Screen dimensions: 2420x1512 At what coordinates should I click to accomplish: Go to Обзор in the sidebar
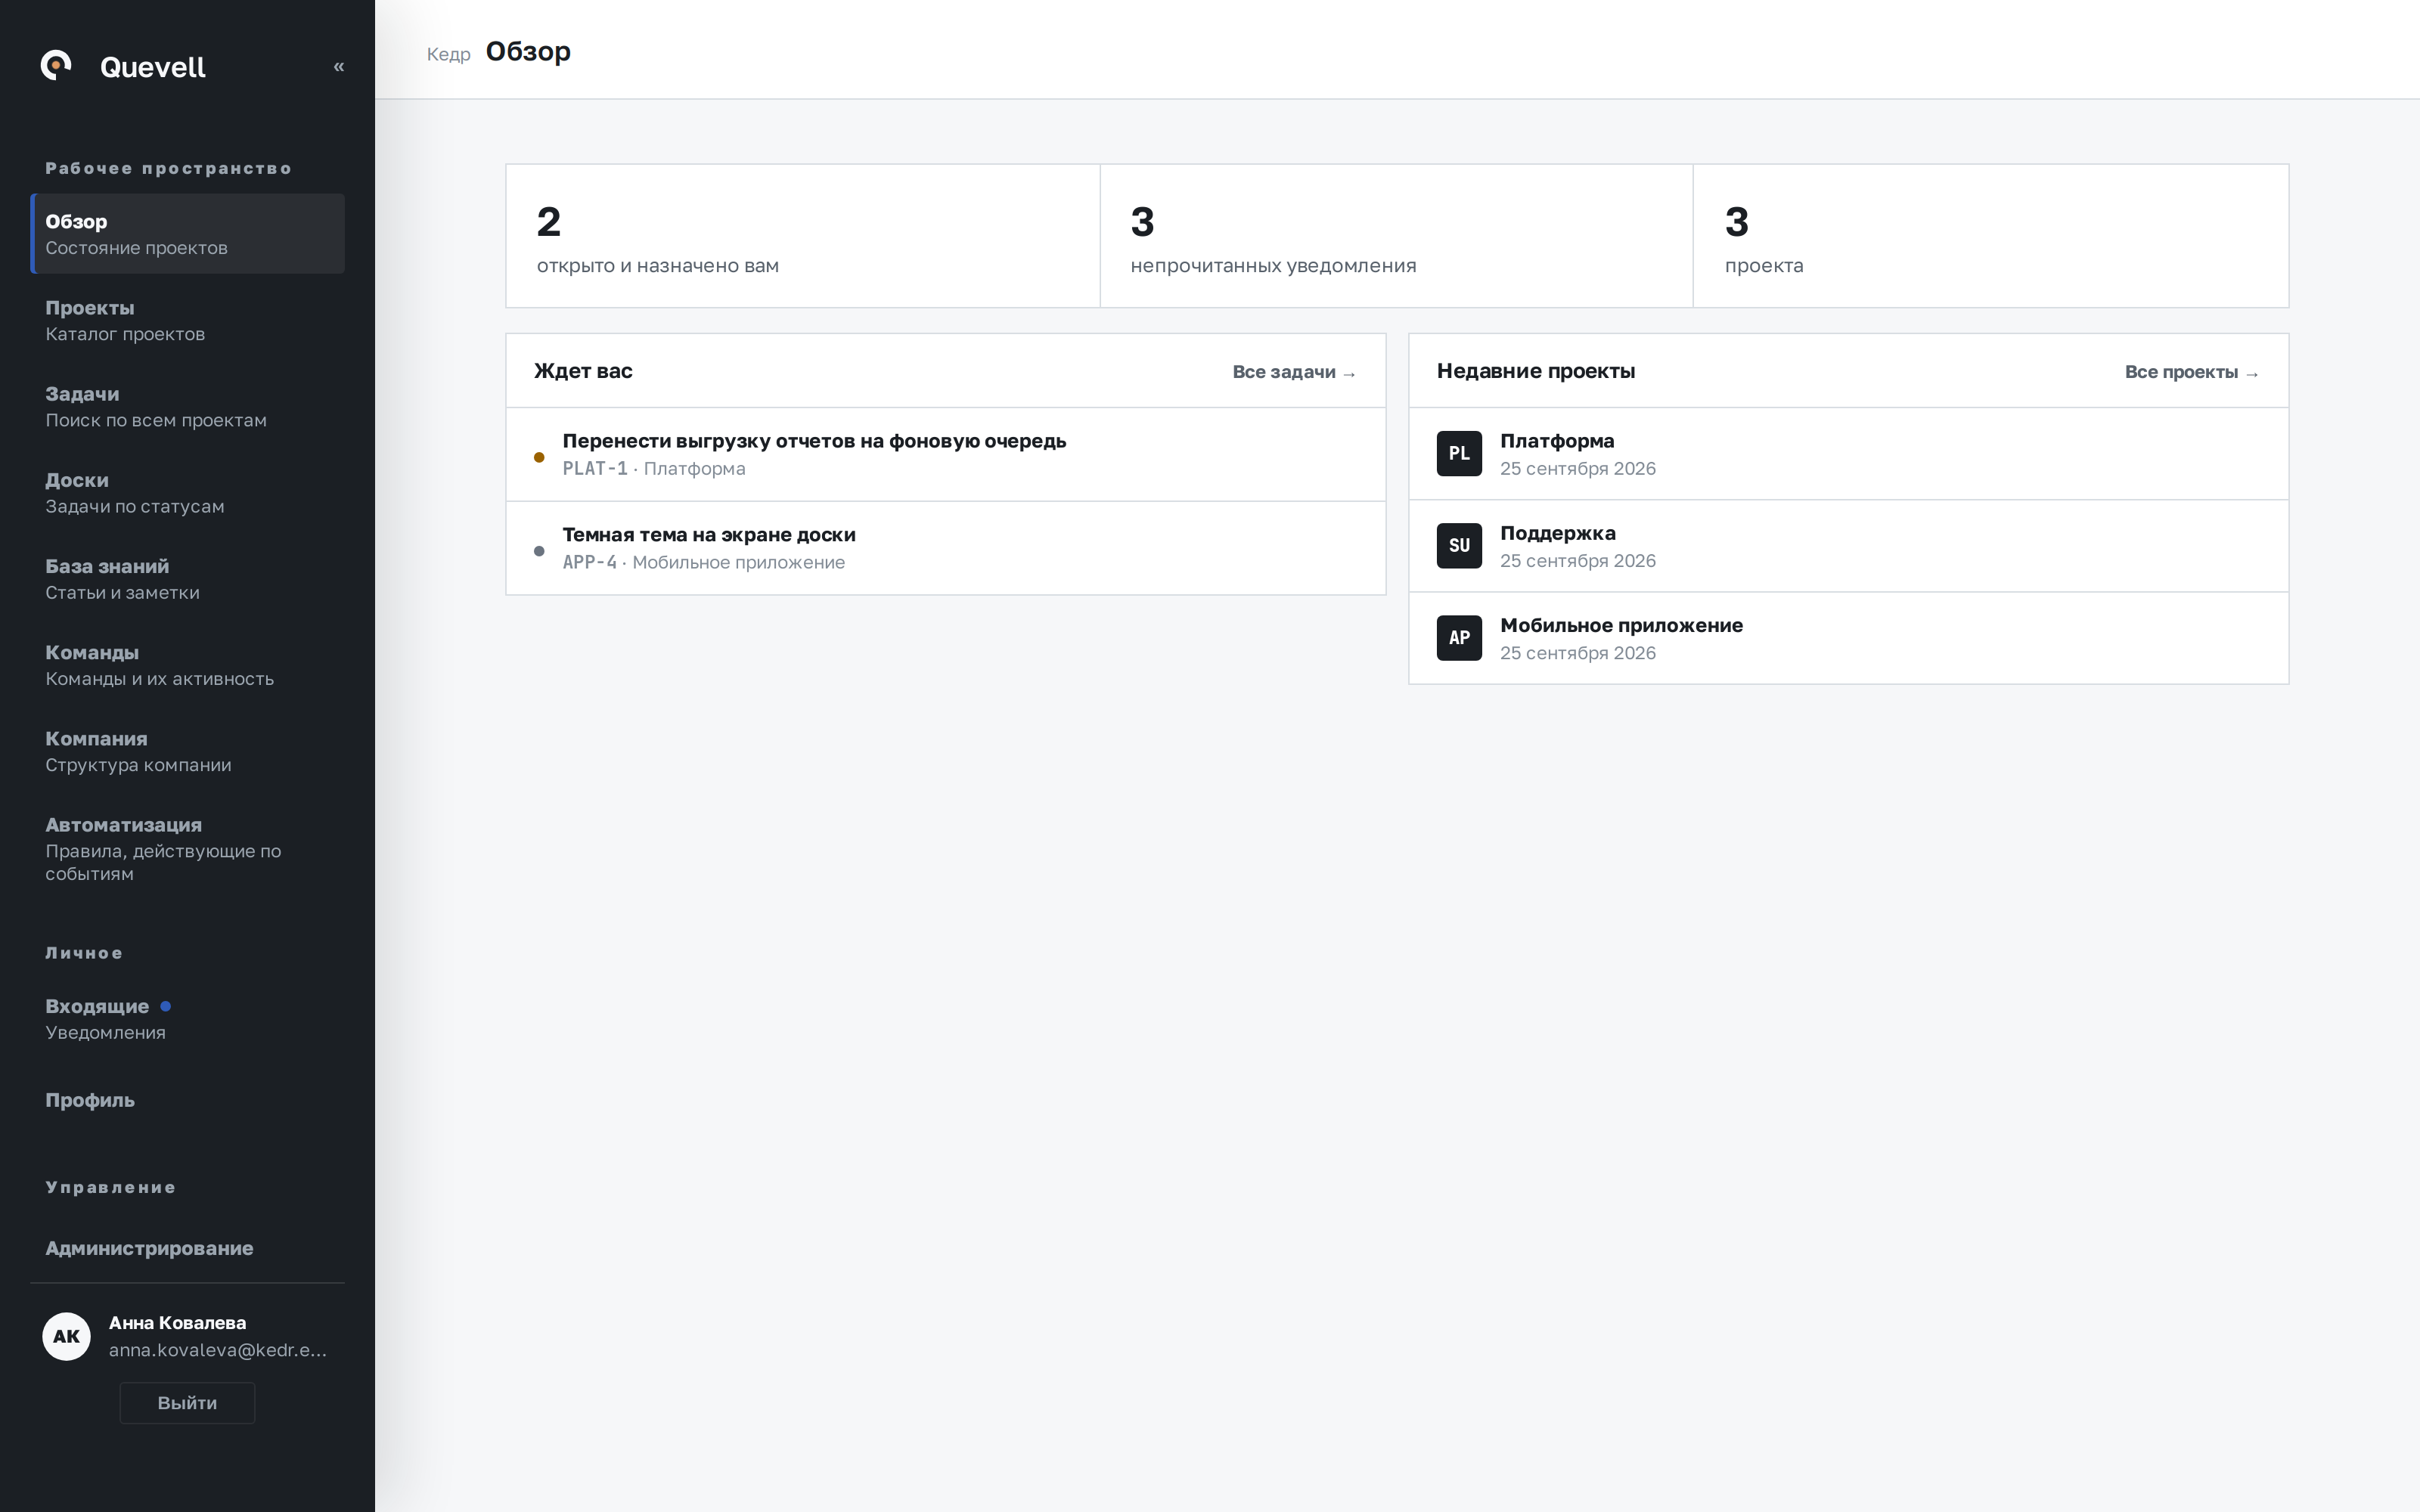[x=188, y=234]
